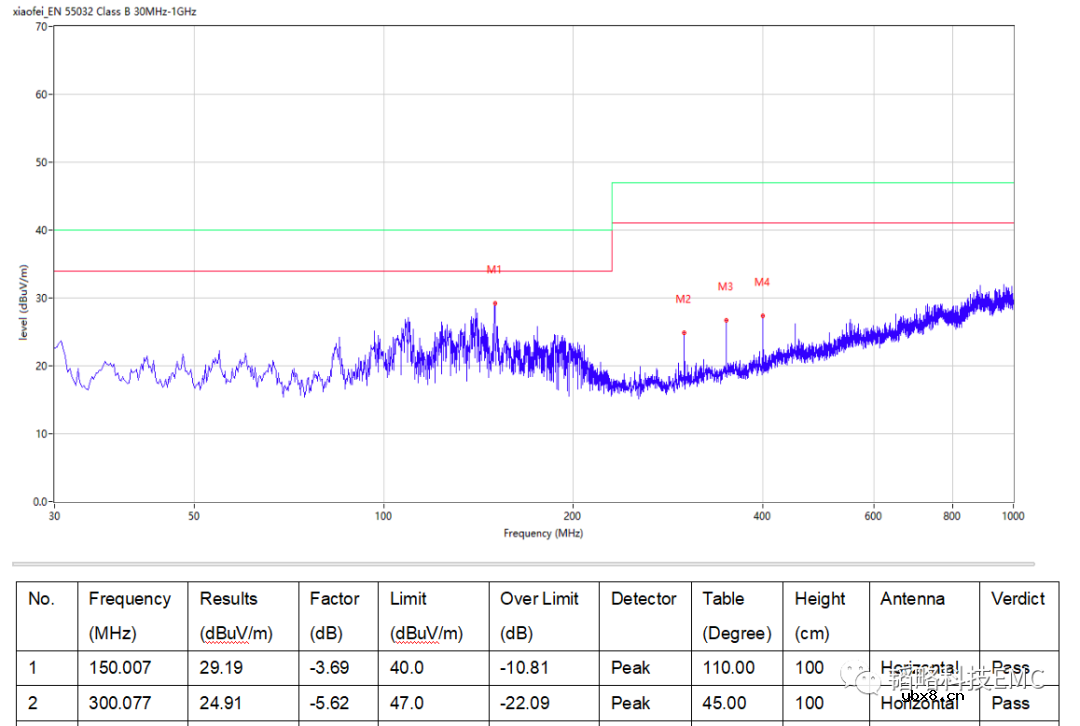Select the Results table column header
This screenshot has width=1080, height=726.
[x=228, y=599]
